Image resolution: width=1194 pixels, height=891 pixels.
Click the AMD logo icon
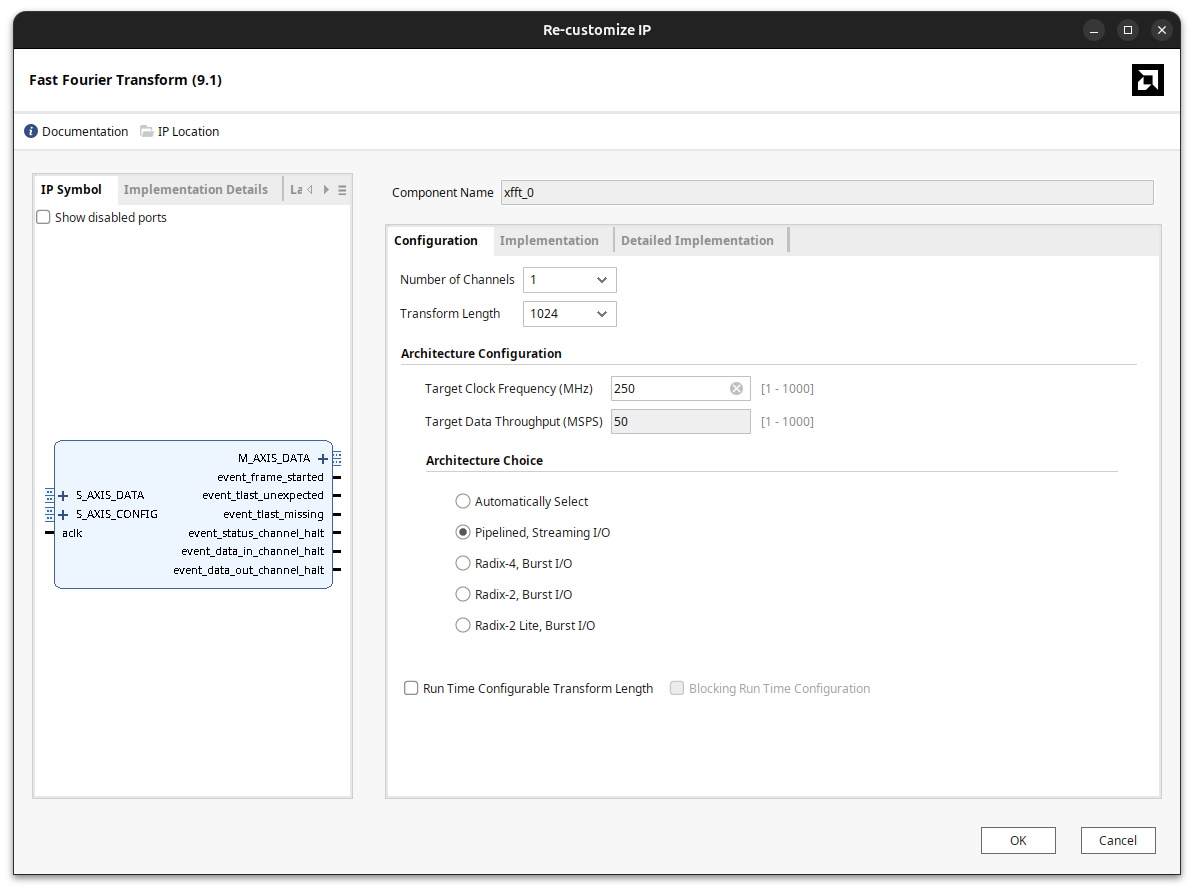(x=1148, y=80)
